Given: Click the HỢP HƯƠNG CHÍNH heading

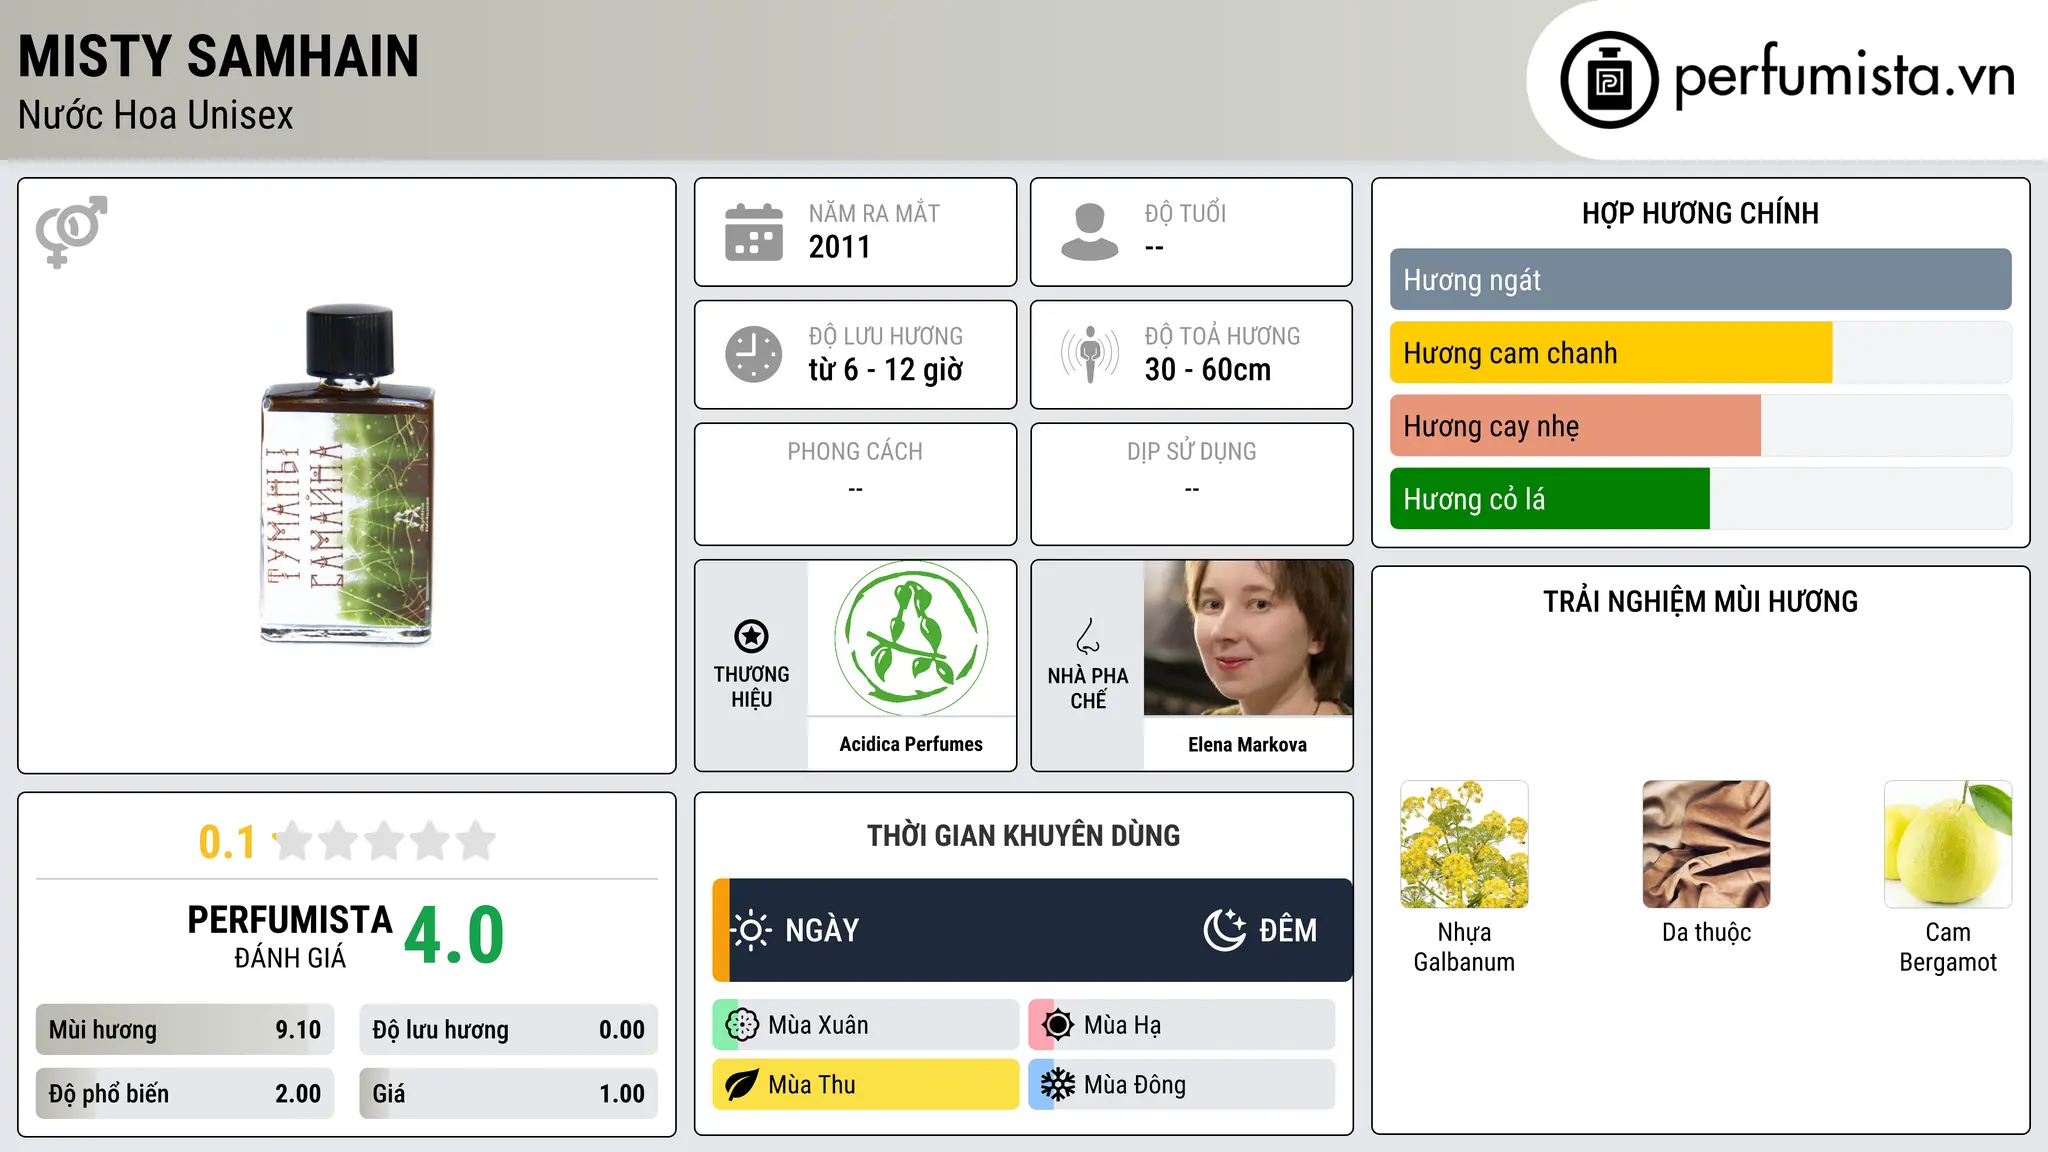Looking at the screenshot, I should [x=1700, y=213].
